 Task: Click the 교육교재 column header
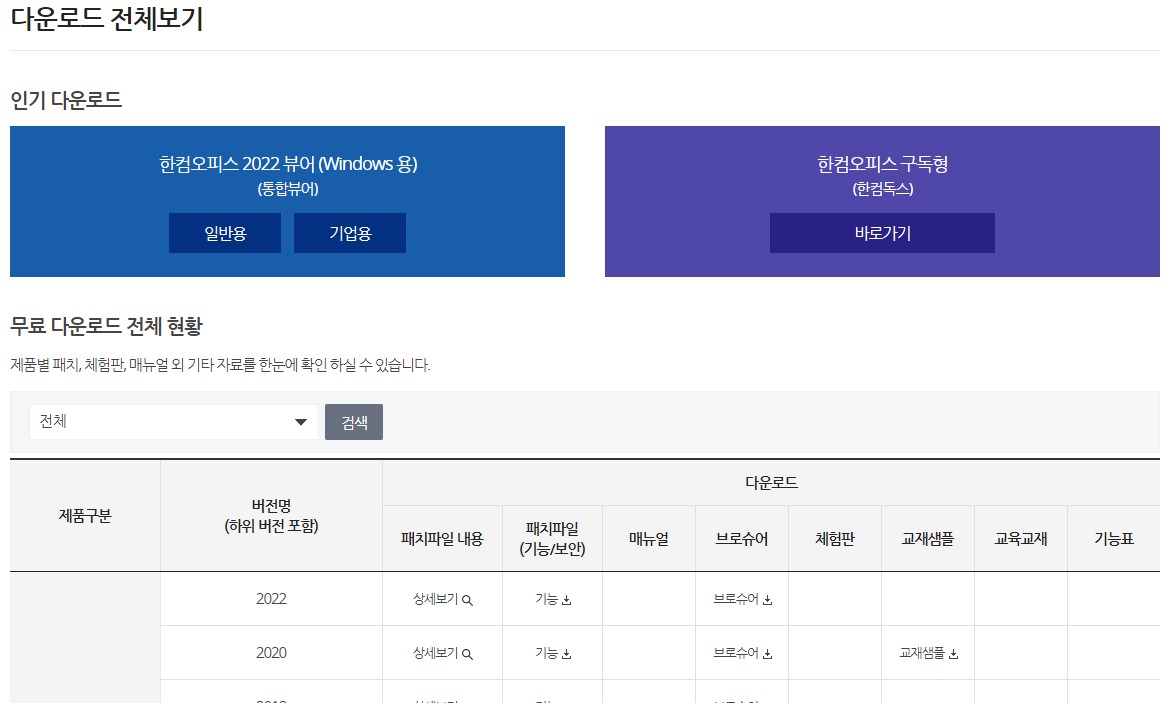(1020, 538)
